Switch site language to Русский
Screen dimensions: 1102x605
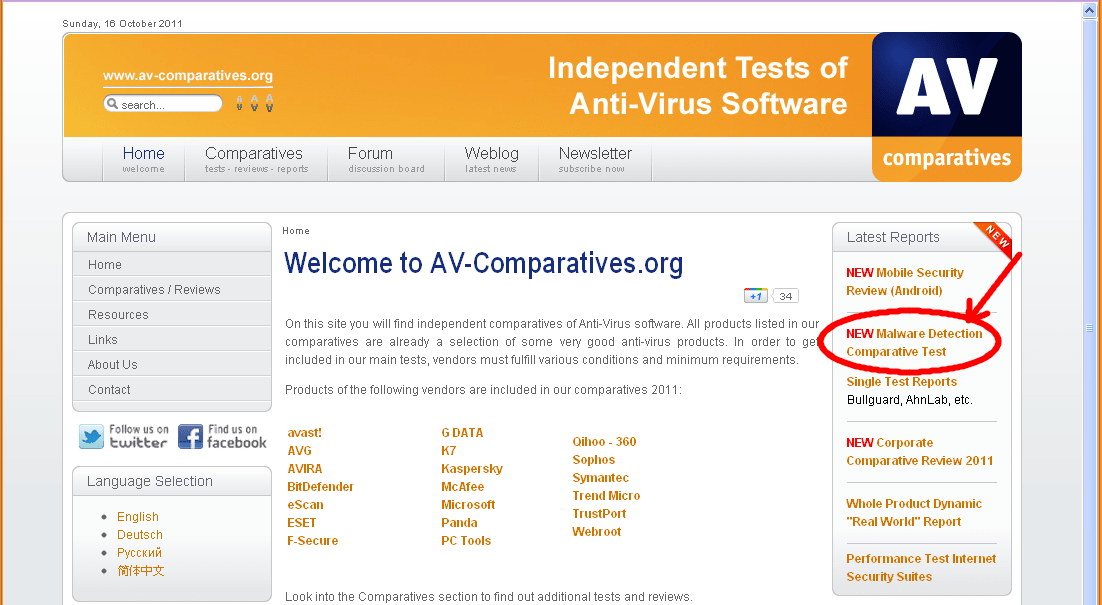pos(139,553)
